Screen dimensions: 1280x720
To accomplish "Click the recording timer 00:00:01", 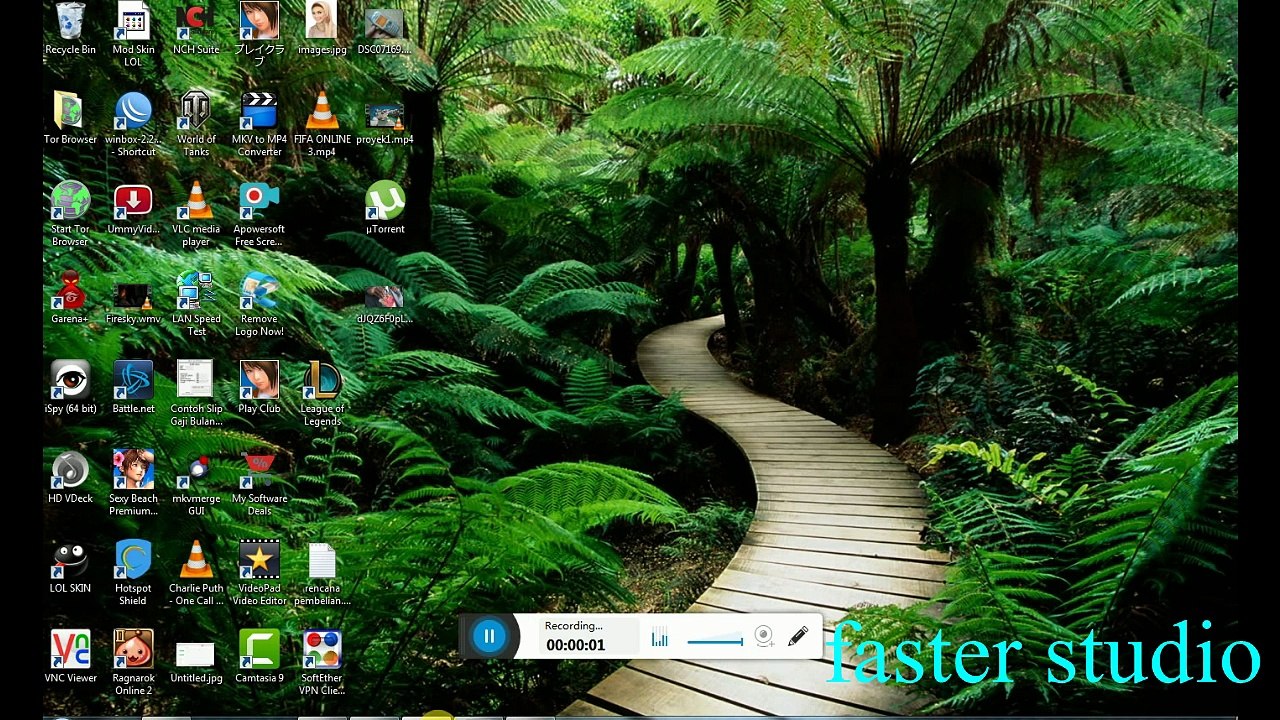I will [x=576, y=645].
